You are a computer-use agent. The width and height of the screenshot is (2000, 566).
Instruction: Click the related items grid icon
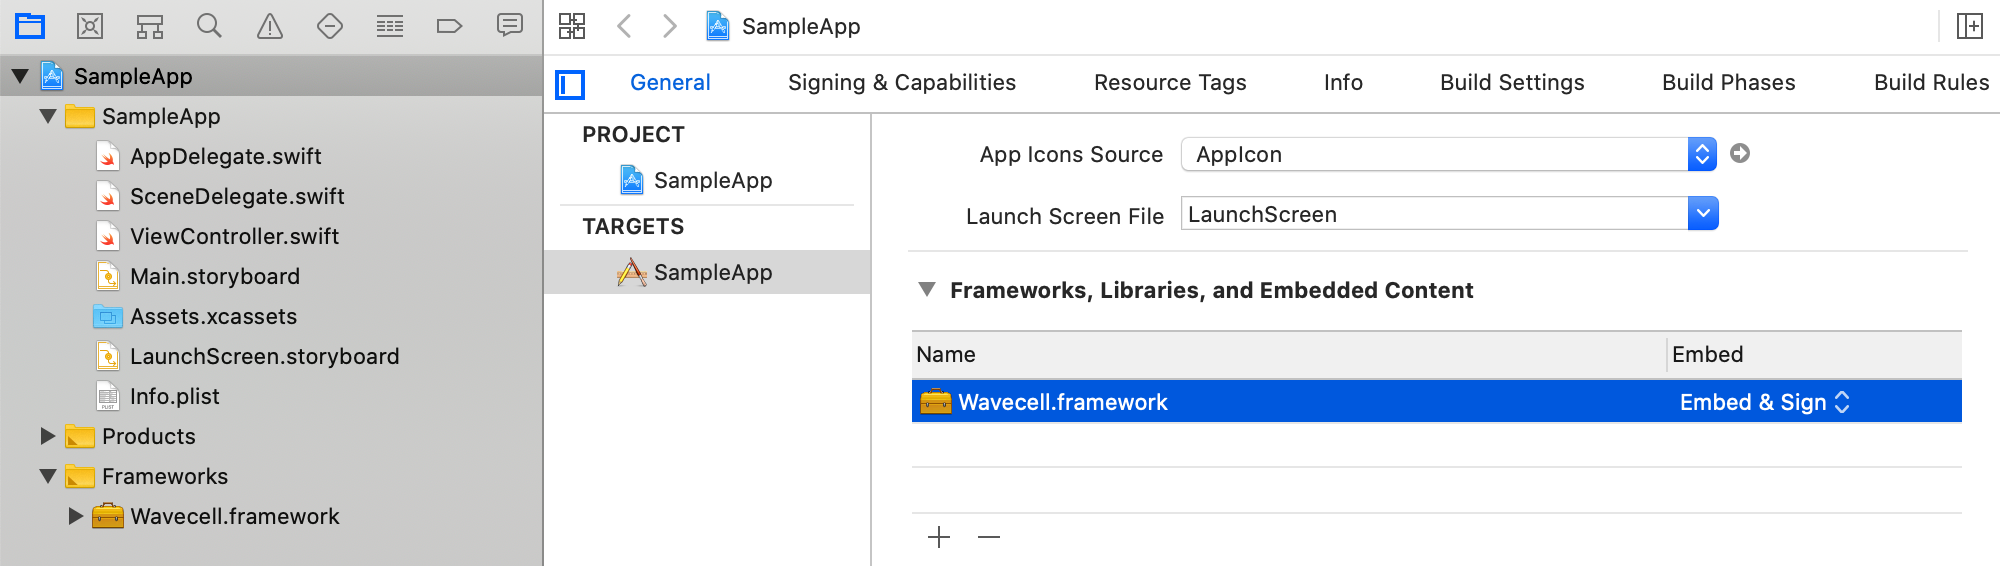tap(572, 26)
